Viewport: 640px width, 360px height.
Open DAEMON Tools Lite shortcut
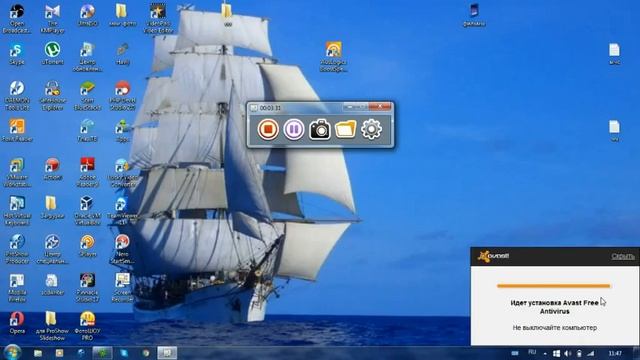17,96
